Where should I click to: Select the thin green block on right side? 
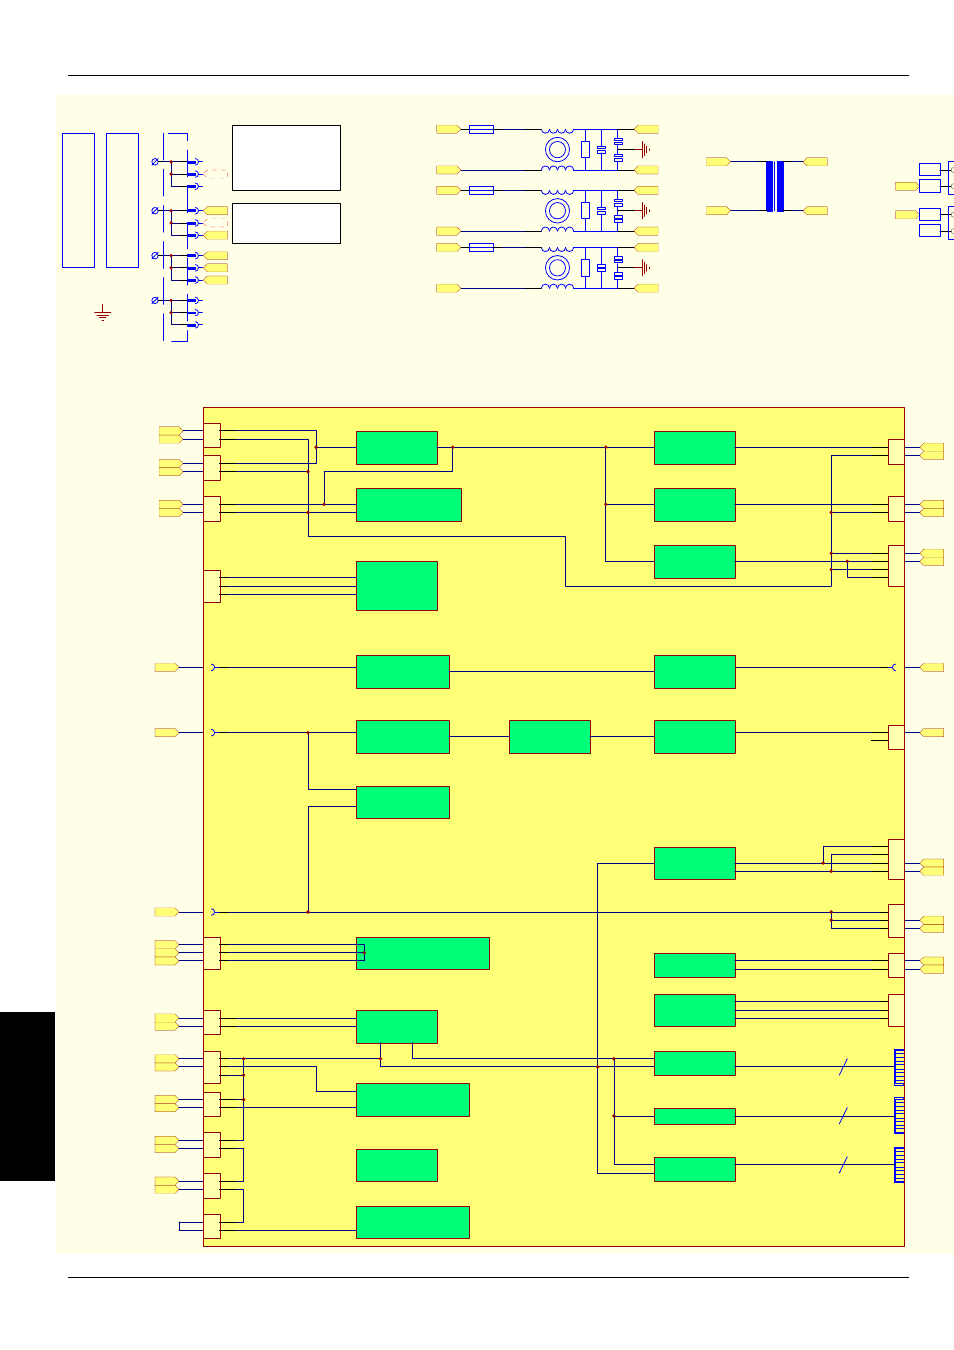[695, 1116]
